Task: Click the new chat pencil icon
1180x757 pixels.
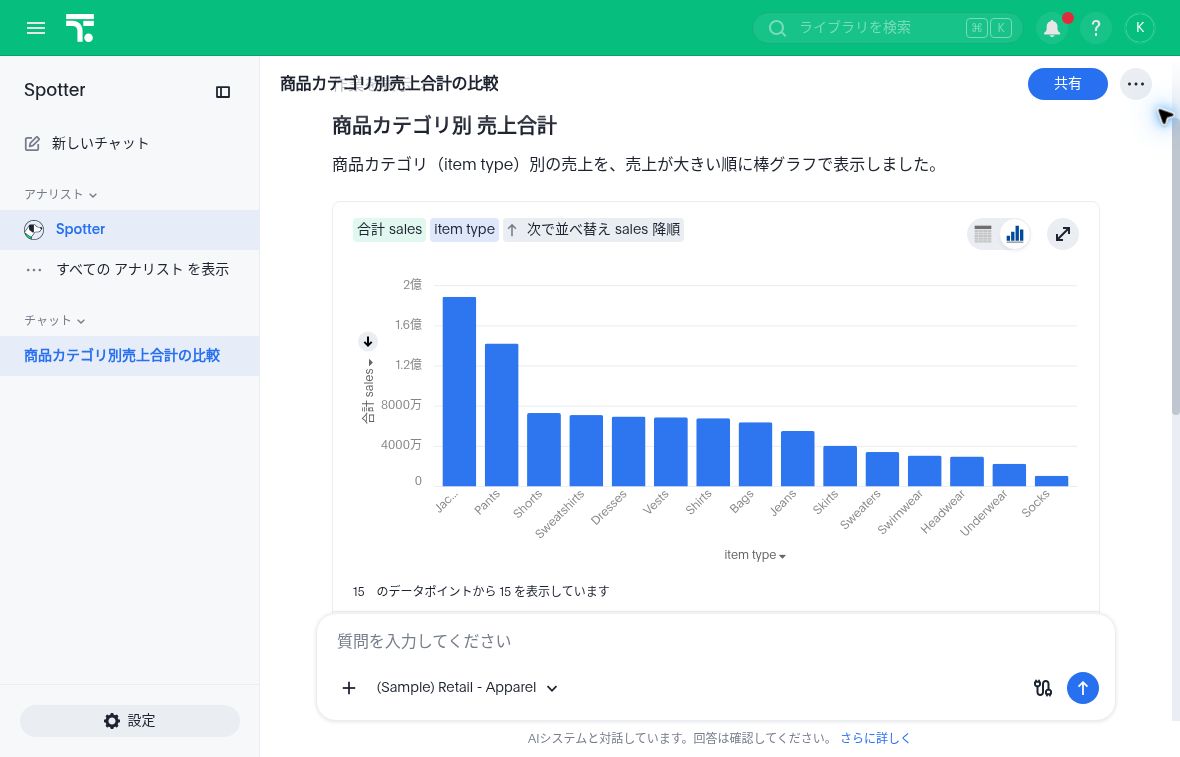Action: (32, 144)
